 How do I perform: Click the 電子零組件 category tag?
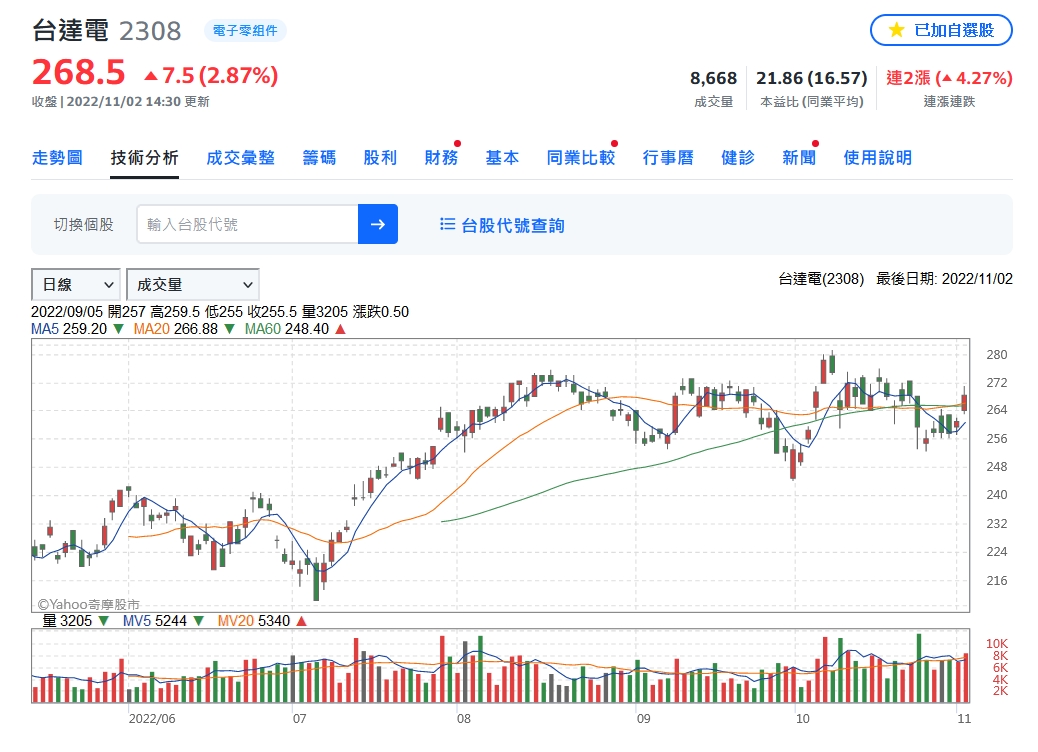(x=245, y=30)
